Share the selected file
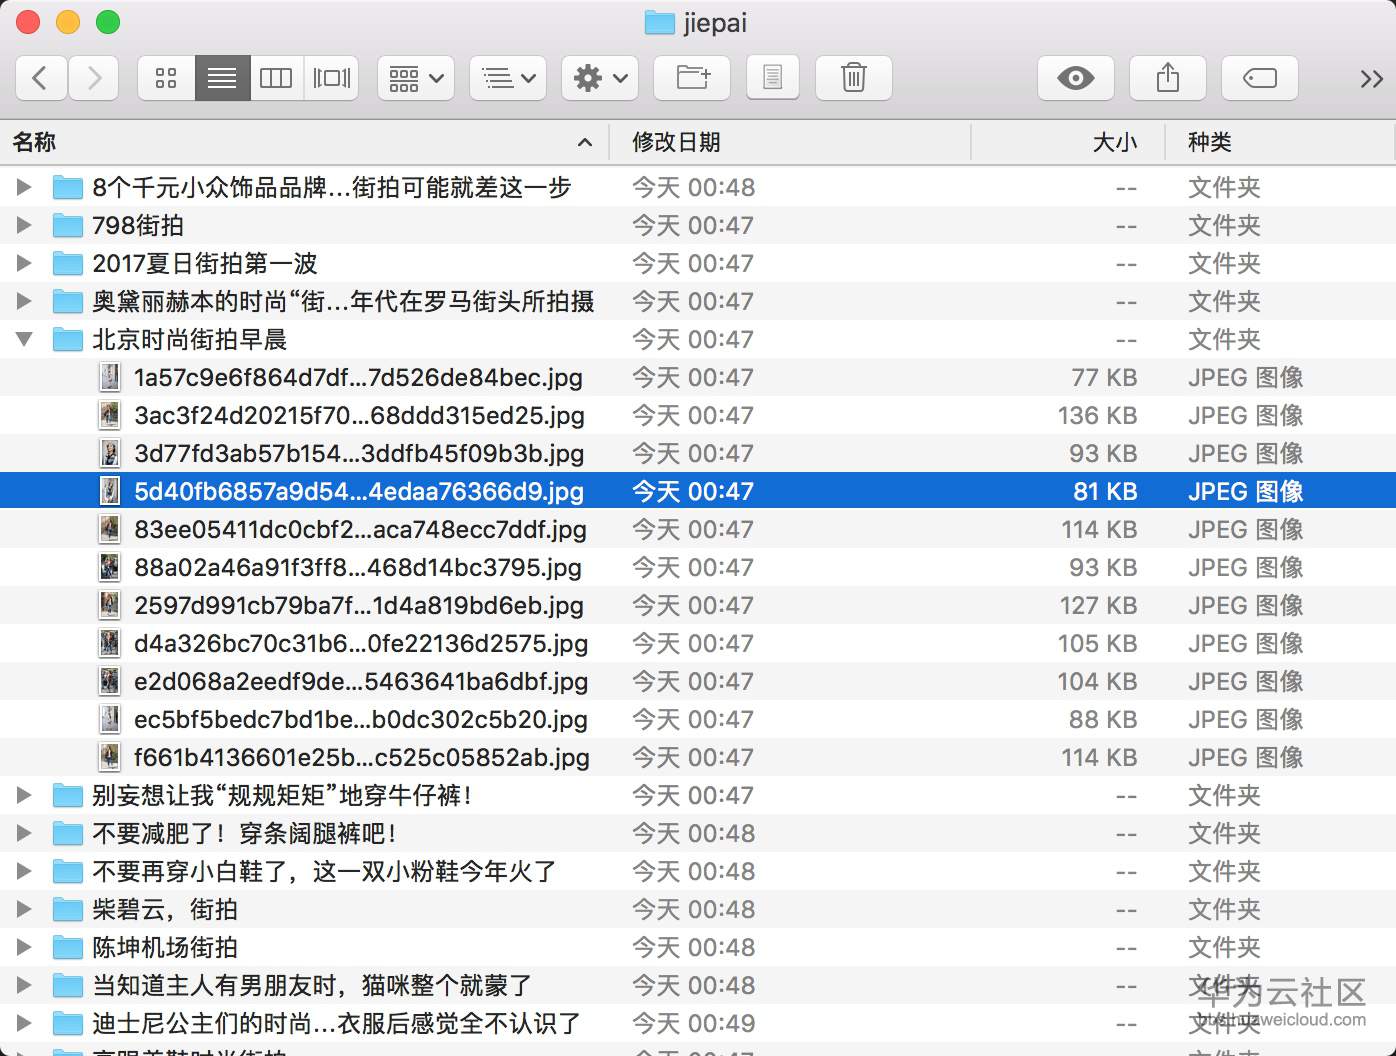Screen dimensions: 1396x1056 click(1168, 78)
